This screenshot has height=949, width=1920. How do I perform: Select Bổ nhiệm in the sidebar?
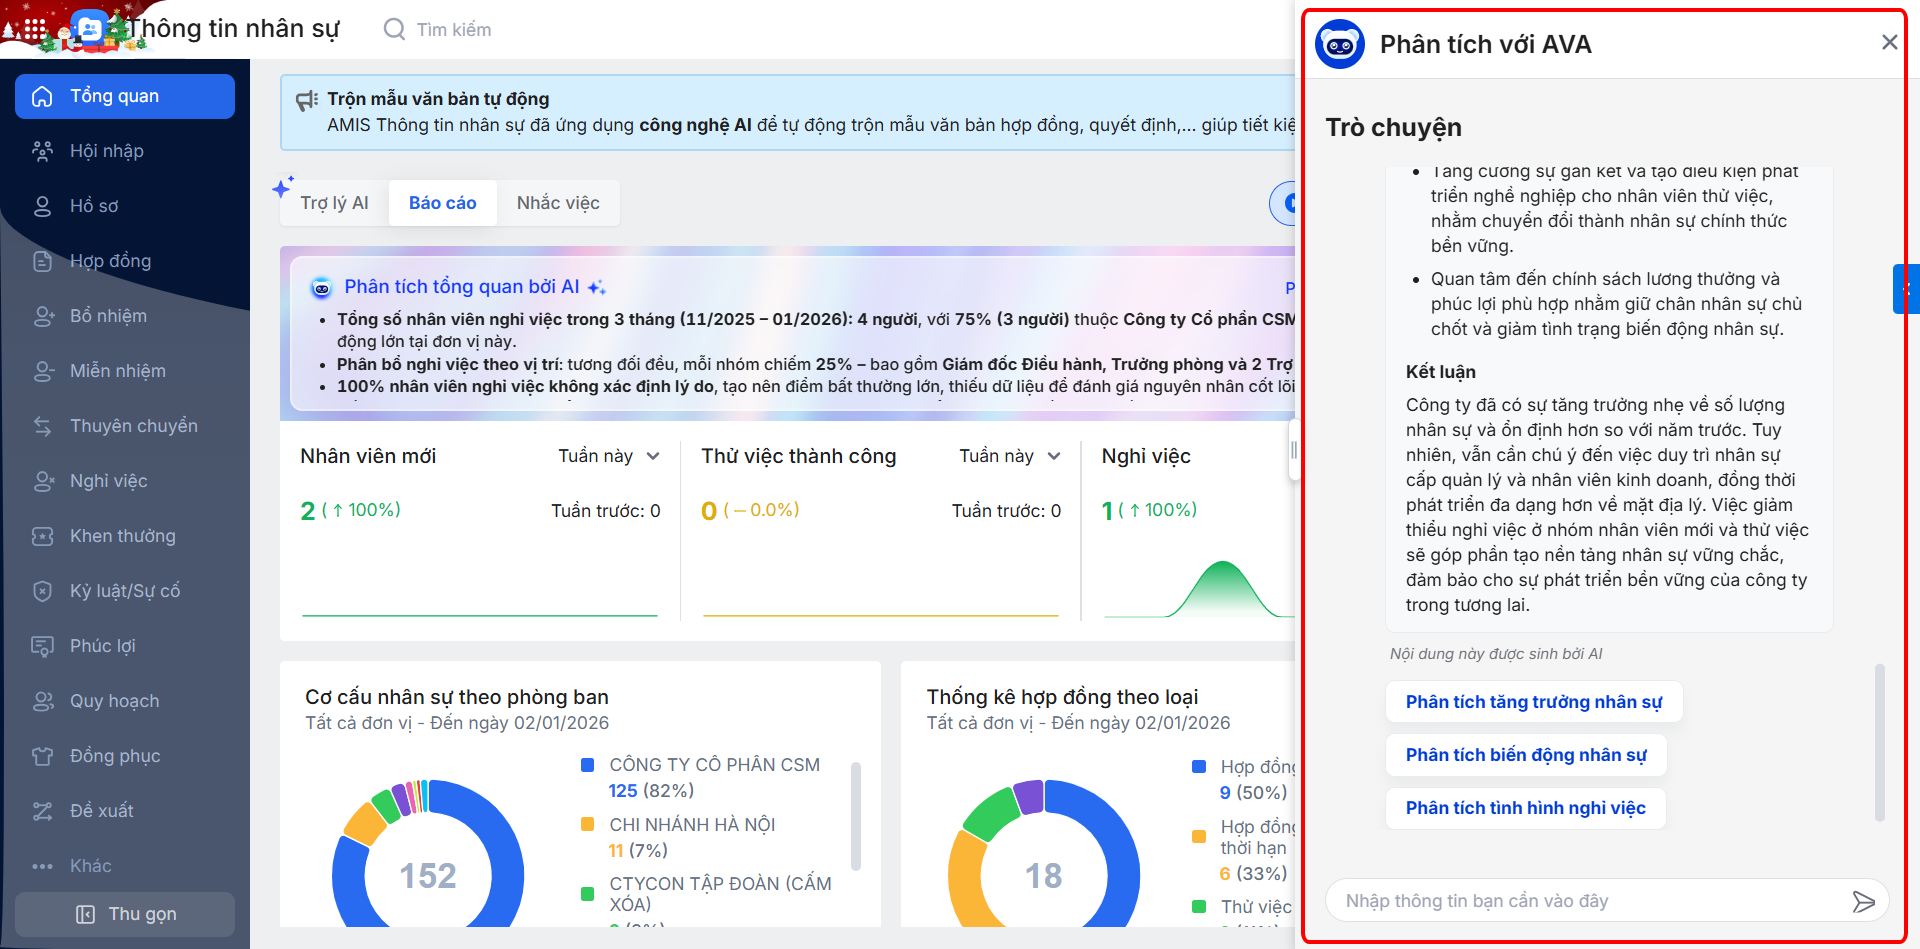(x=125, y=316)
